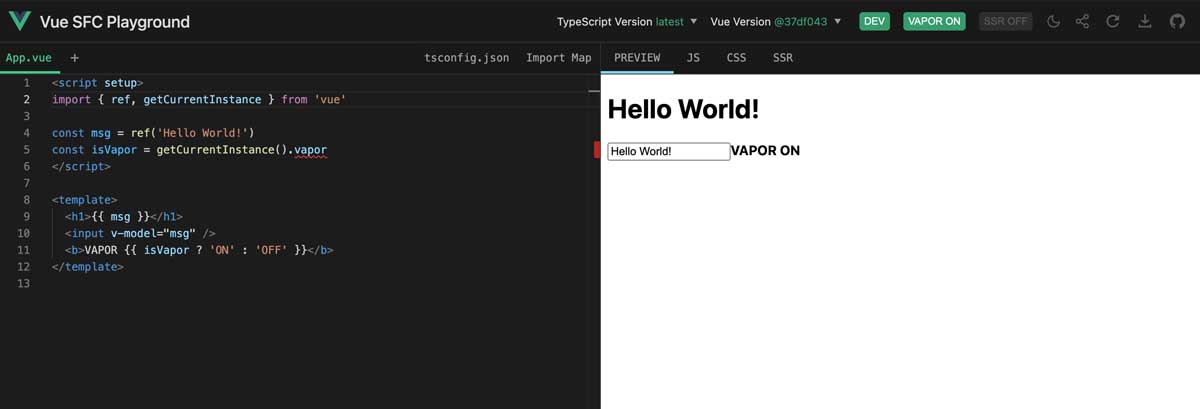Open the Vue Version dropdown
Viewport: 1200px width, 409px height.
click(x=776, y=21)
